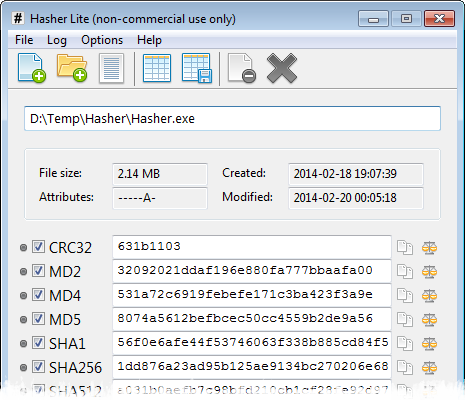Click the Hasher Lite # title bar icon
This screenshot has height=400, width=465.
[18, 18]
